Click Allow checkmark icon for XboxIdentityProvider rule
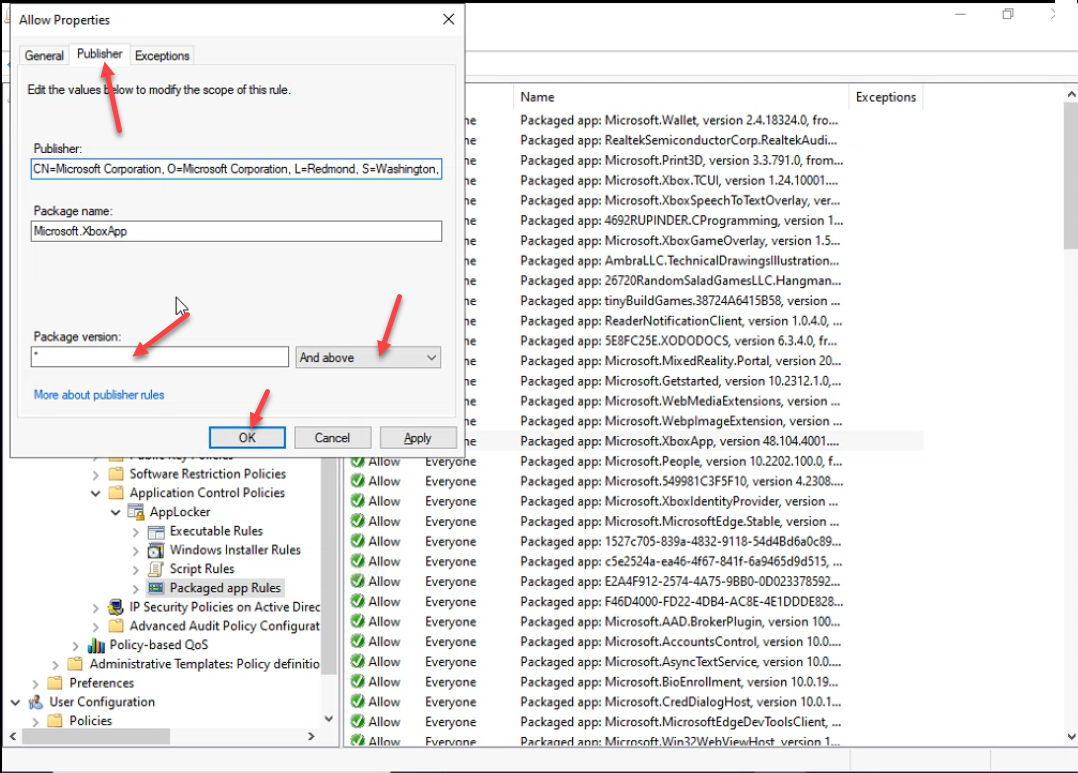The width and height of the screenshot is (1078, 773). coord(358,501)
